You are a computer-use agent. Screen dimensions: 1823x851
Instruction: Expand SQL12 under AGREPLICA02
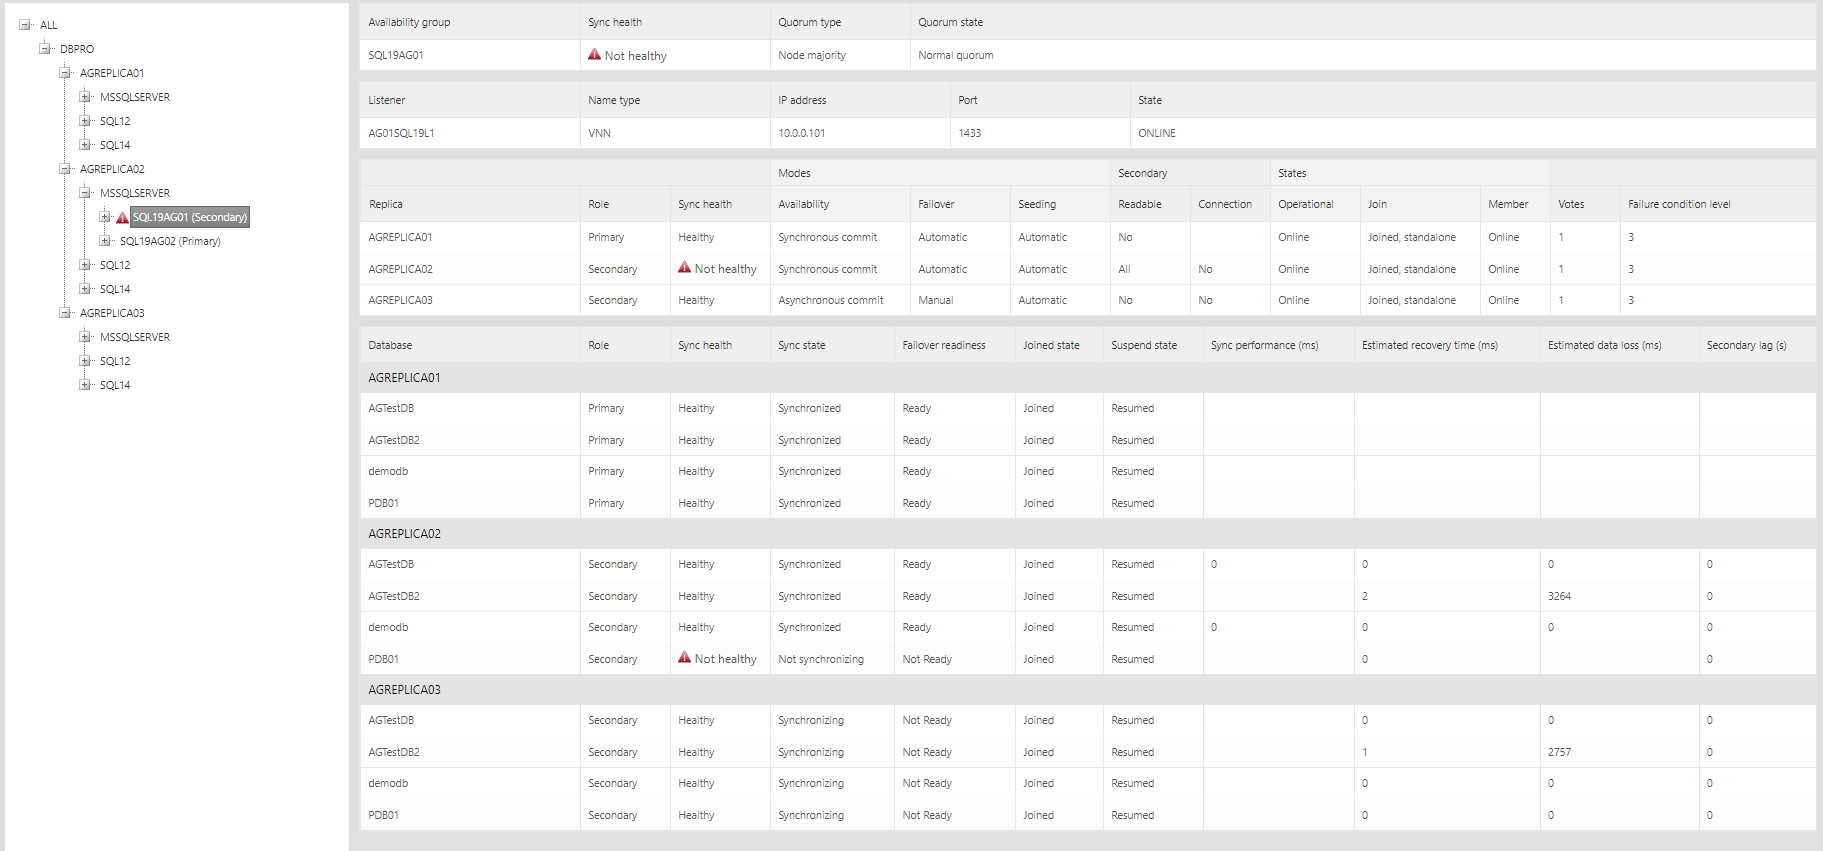(85, 265)
